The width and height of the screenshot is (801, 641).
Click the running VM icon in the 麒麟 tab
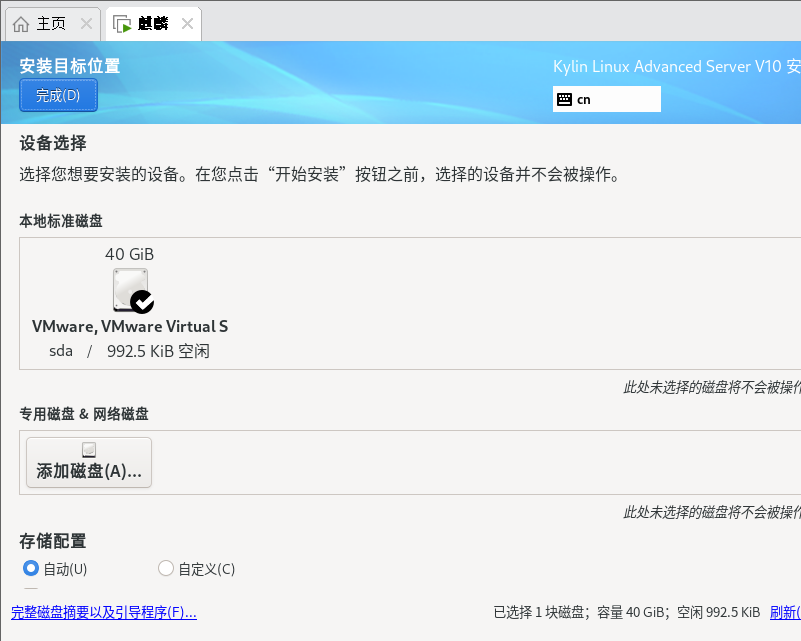click(123, 24)
